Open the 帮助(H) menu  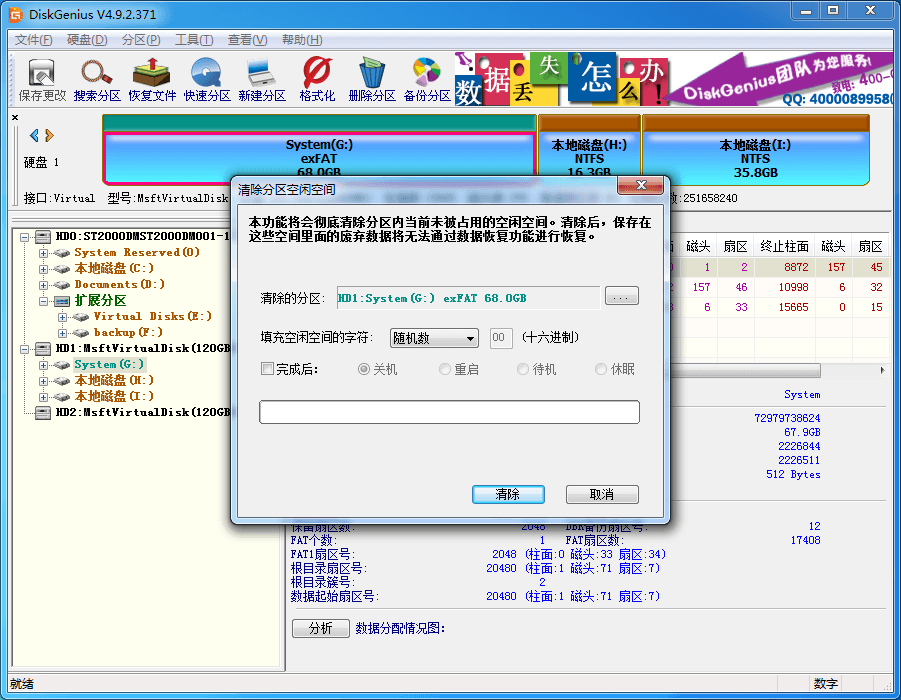[302, 40]
